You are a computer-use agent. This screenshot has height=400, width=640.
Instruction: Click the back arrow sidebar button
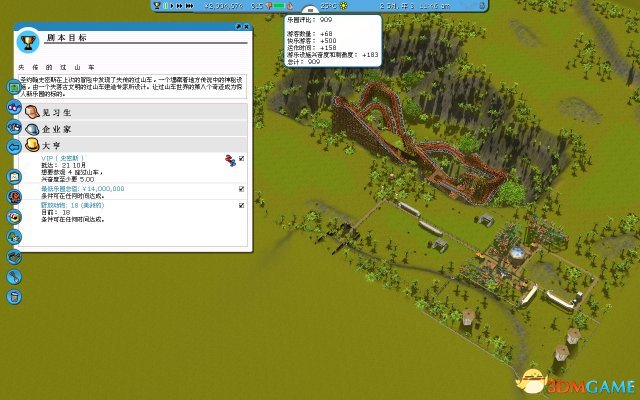click(x=14, y=146)
